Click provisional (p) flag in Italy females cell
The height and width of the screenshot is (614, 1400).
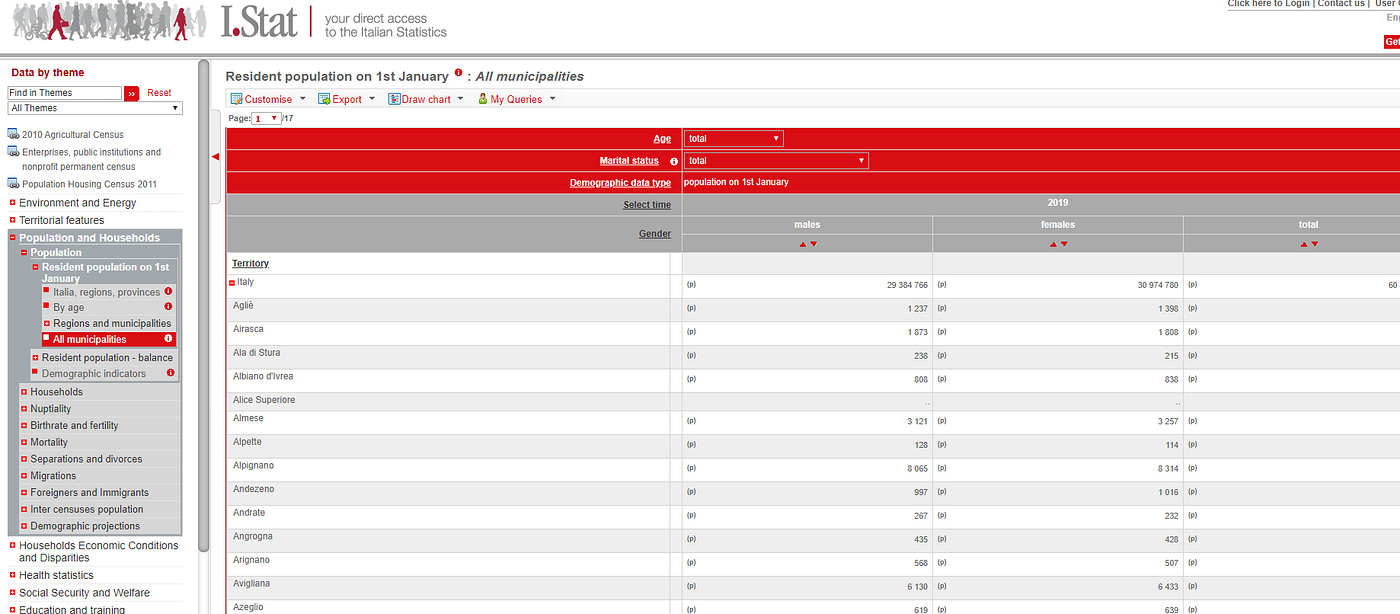click(941, 285)
